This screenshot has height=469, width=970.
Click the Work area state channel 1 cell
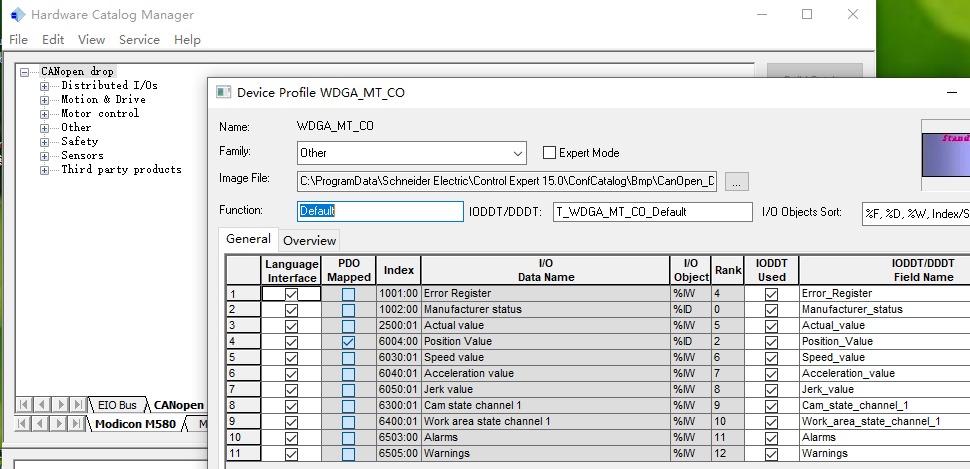546,421
